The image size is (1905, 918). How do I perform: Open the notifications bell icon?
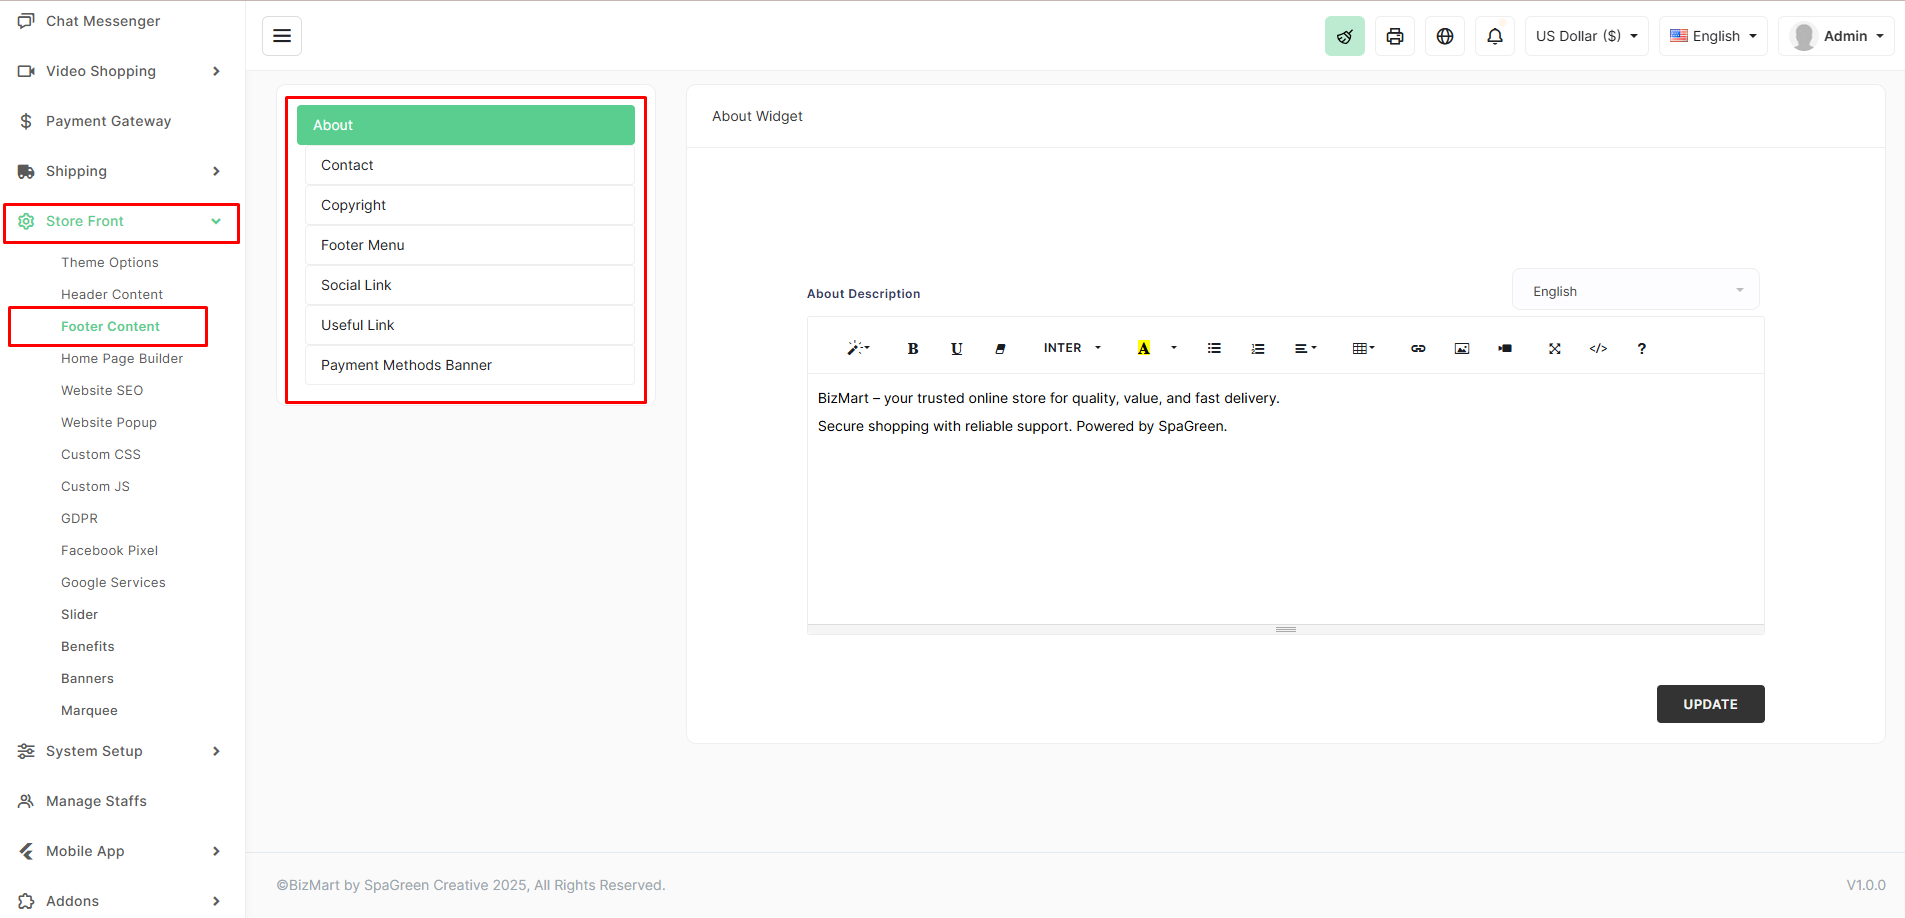(x=1495, y=35)
